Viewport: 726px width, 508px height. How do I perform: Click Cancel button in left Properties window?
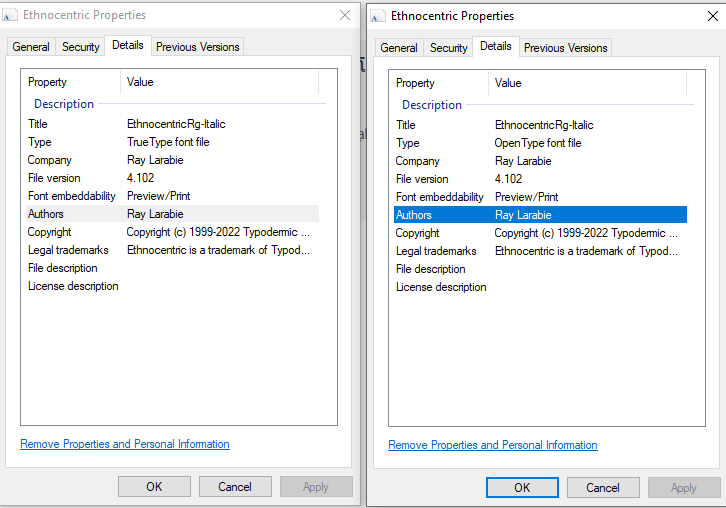click(x=235, y=487)
